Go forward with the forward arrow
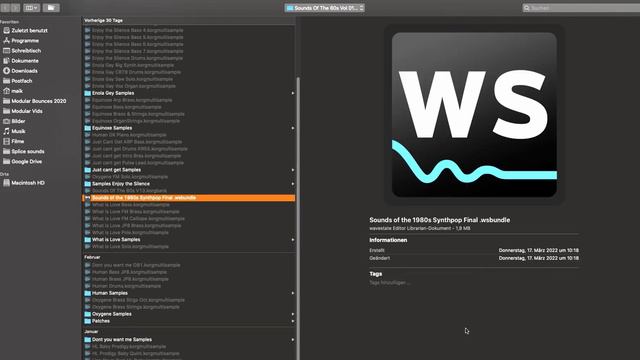The width and height of the screenshot is (640, 360). click(15, 8)
